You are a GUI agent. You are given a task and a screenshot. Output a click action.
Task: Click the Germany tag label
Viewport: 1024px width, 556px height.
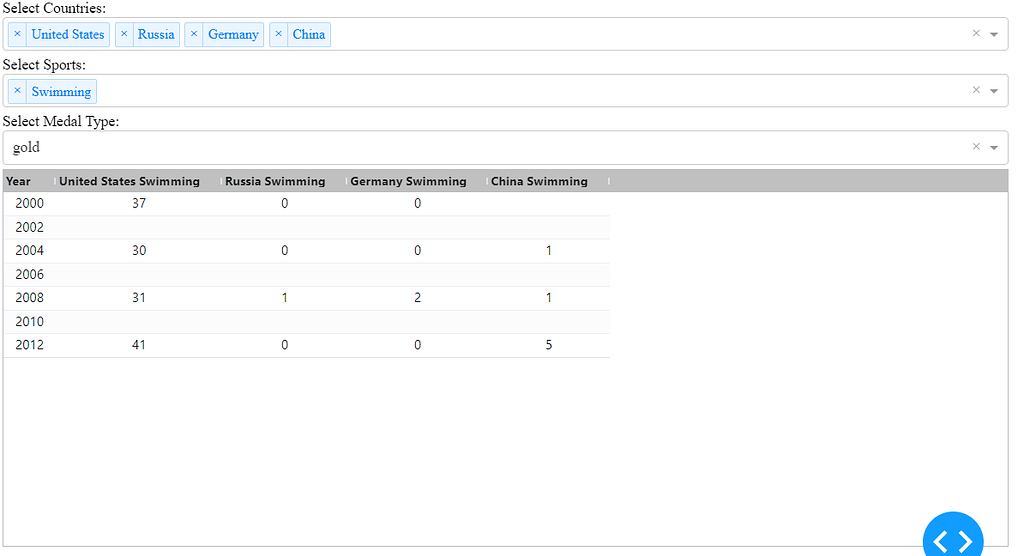(233, 34)
